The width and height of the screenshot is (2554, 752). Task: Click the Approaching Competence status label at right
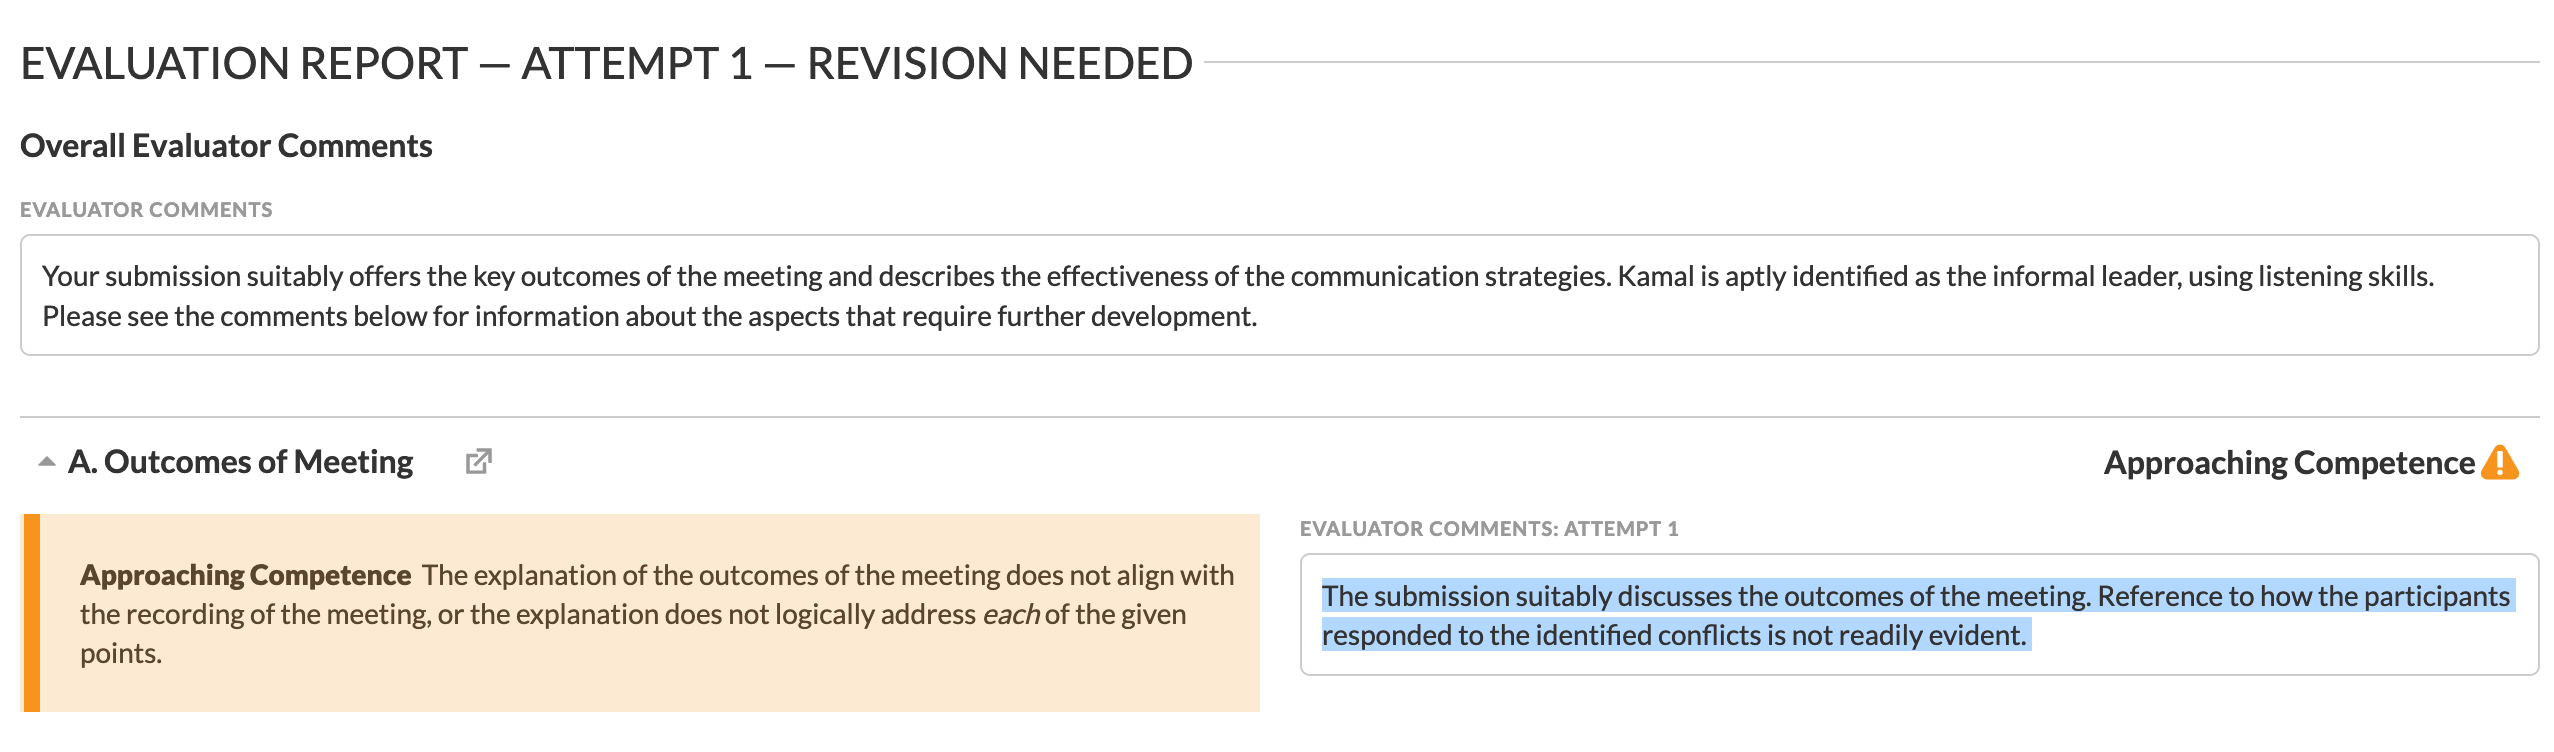[x=2288, y=463]
